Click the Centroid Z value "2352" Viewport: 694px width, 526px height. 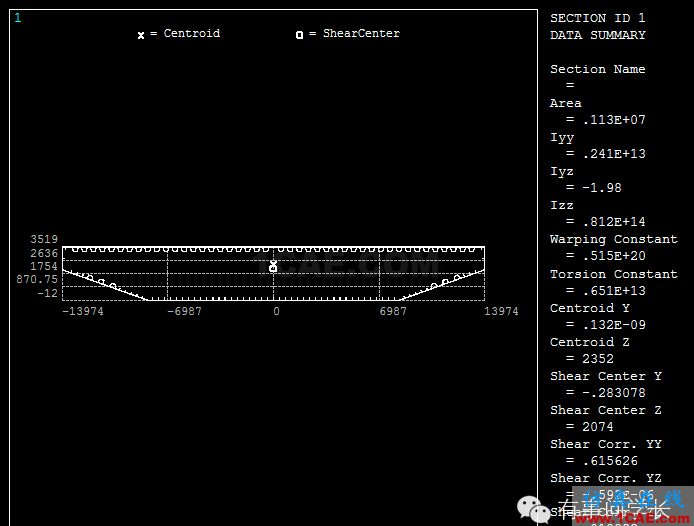pos(598,359)
